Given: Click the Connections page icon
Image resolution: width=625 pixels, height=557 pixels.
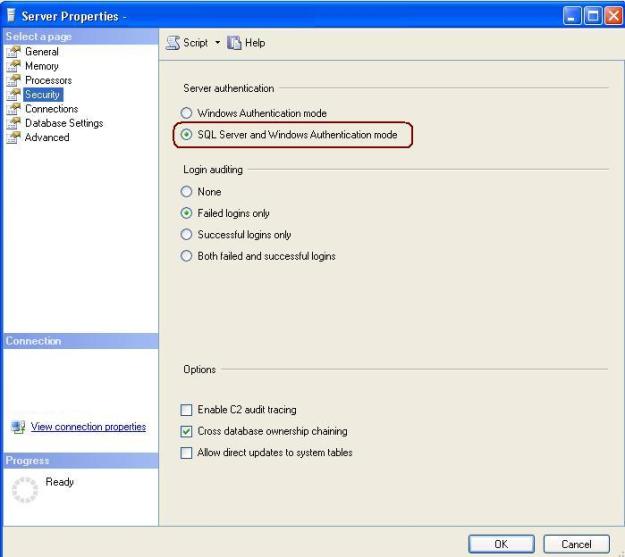Looking at the screenshot, I should click(x=15, y=109).
